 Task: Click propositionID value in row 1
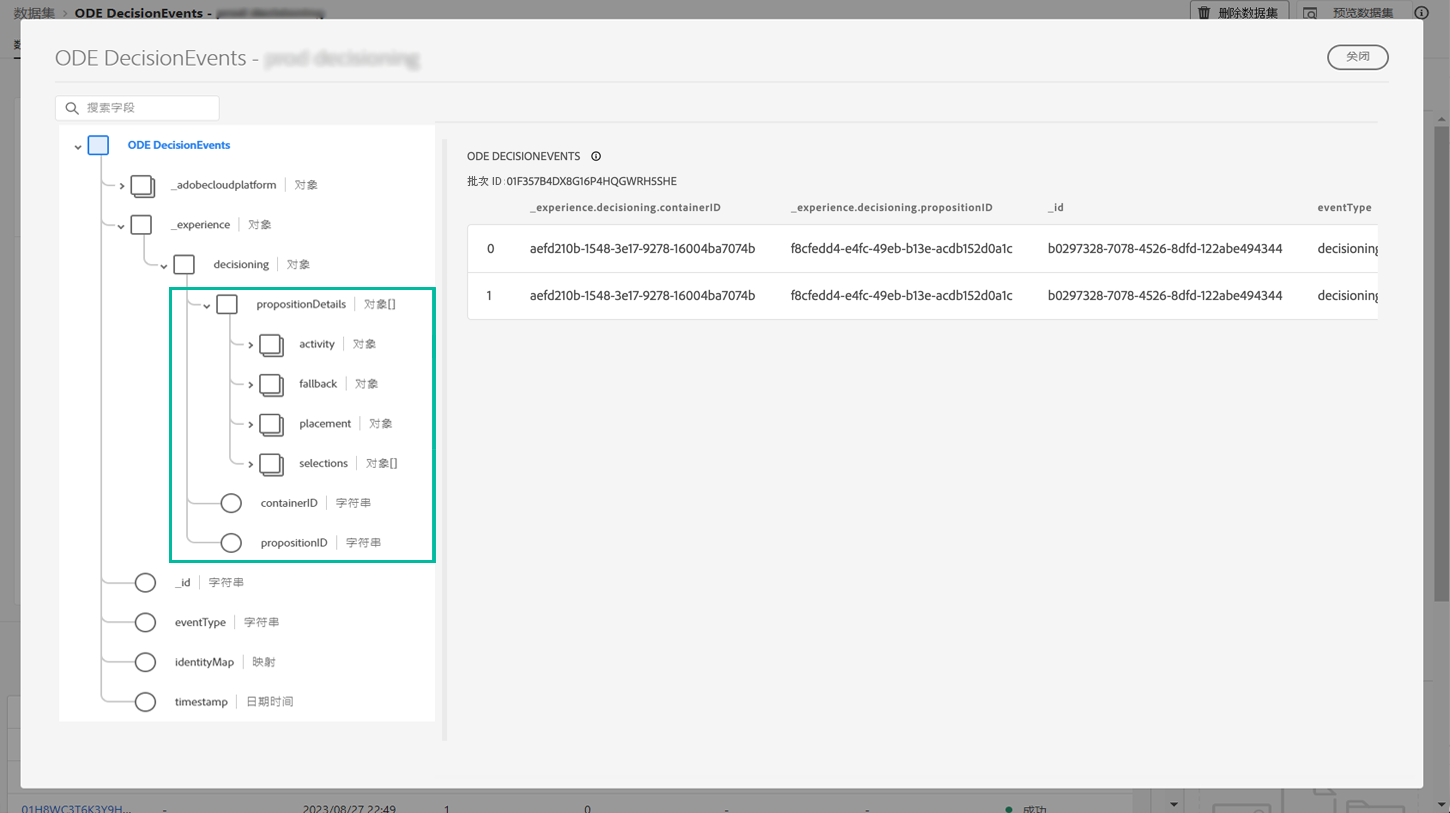(x=901, y=296)
